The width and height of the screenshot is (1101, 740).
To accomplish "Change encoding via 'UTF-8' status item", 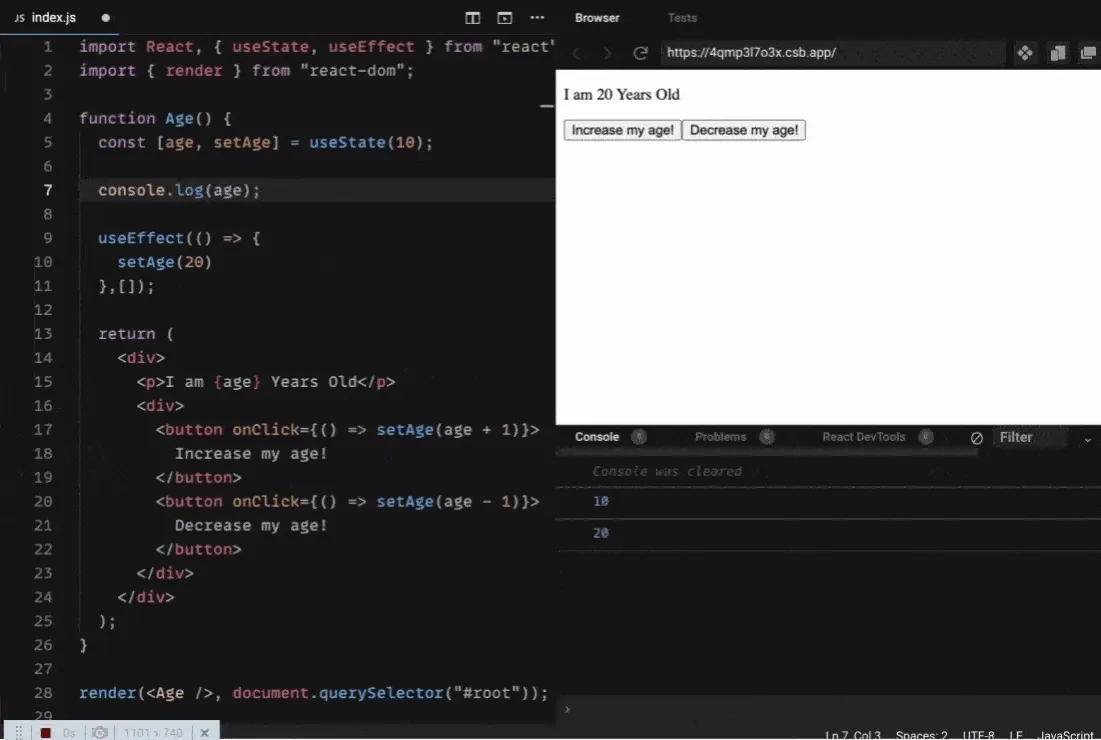I will pyautogui.click(x=978, y=734).
